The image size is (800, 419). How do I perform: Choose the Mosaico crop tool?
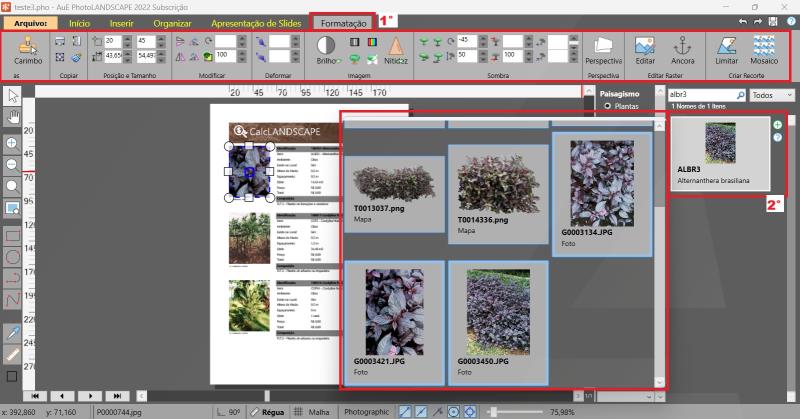(764, 51)
